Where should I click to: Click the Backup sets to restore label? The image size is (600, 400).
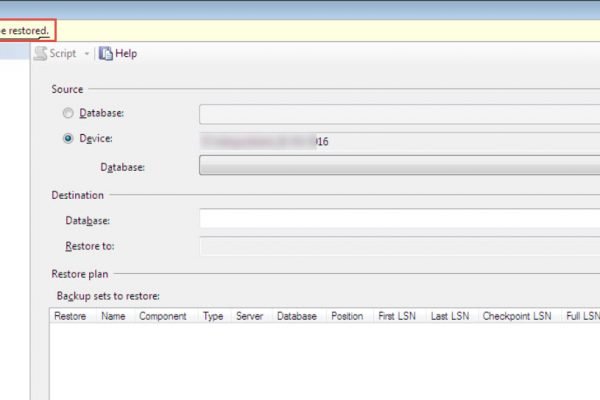108,296
